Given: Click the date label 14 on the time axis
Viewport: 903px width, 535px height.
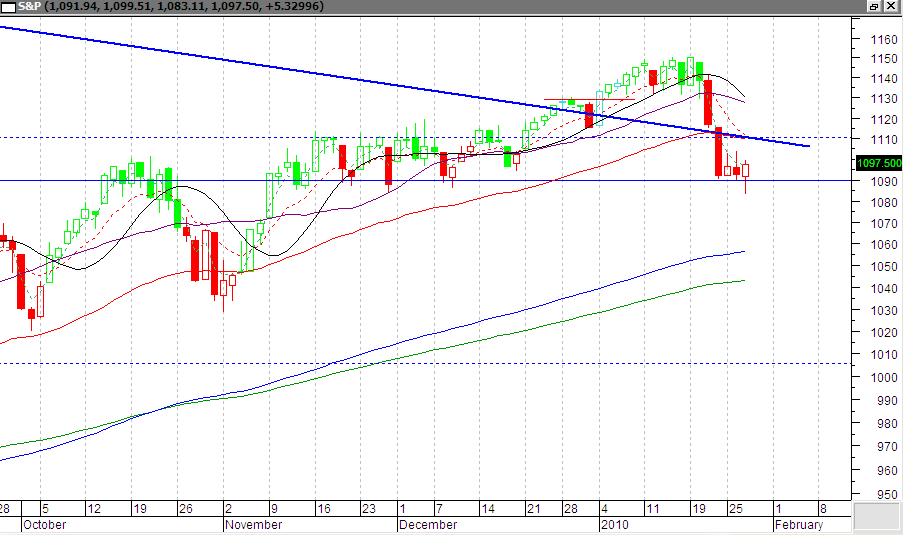Looking at the screenshot, I should (x=488, y=509).
